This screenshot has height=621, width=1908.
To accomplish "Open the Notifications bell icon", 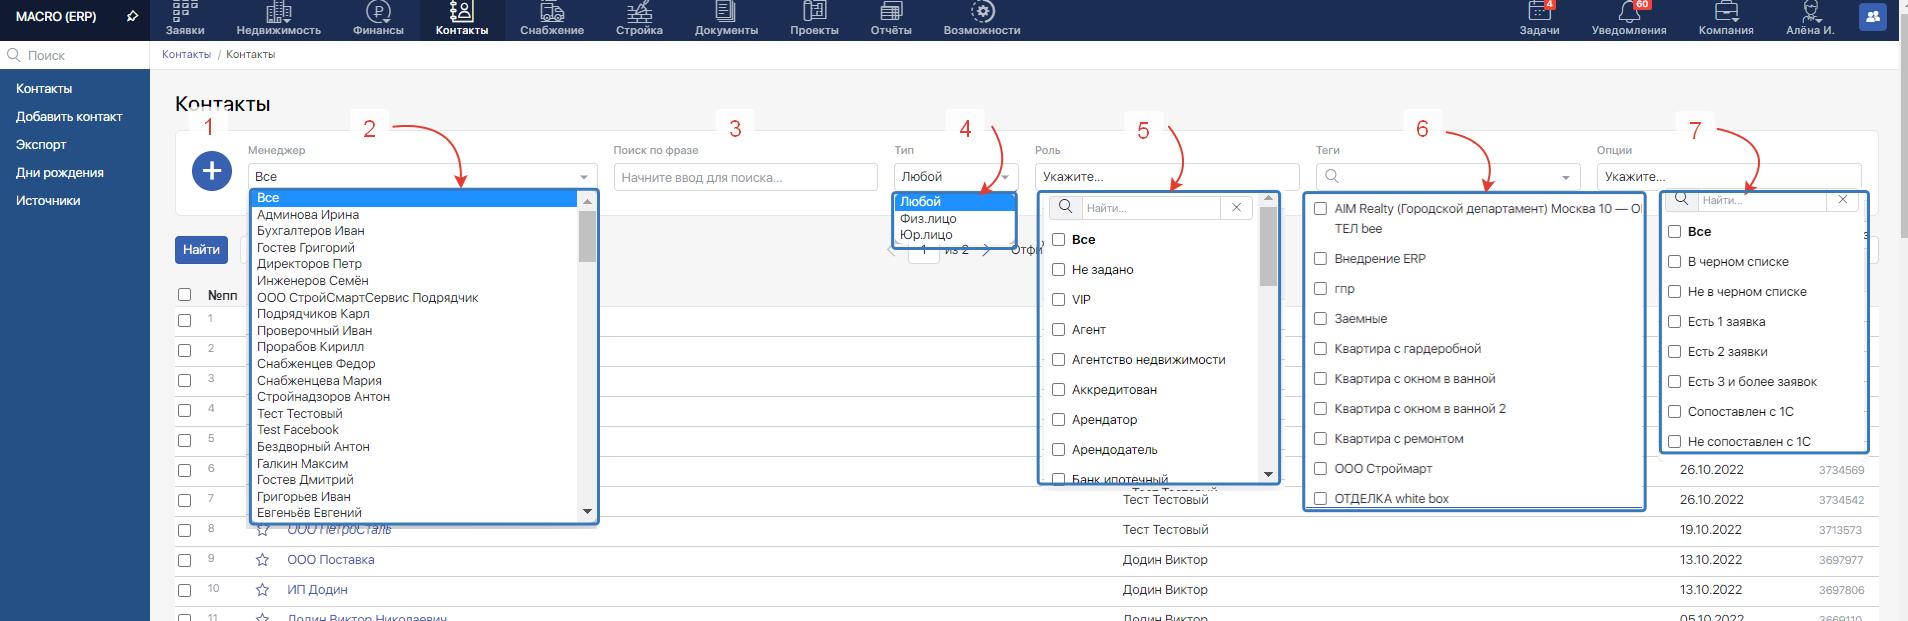I will coord(1628,13).
